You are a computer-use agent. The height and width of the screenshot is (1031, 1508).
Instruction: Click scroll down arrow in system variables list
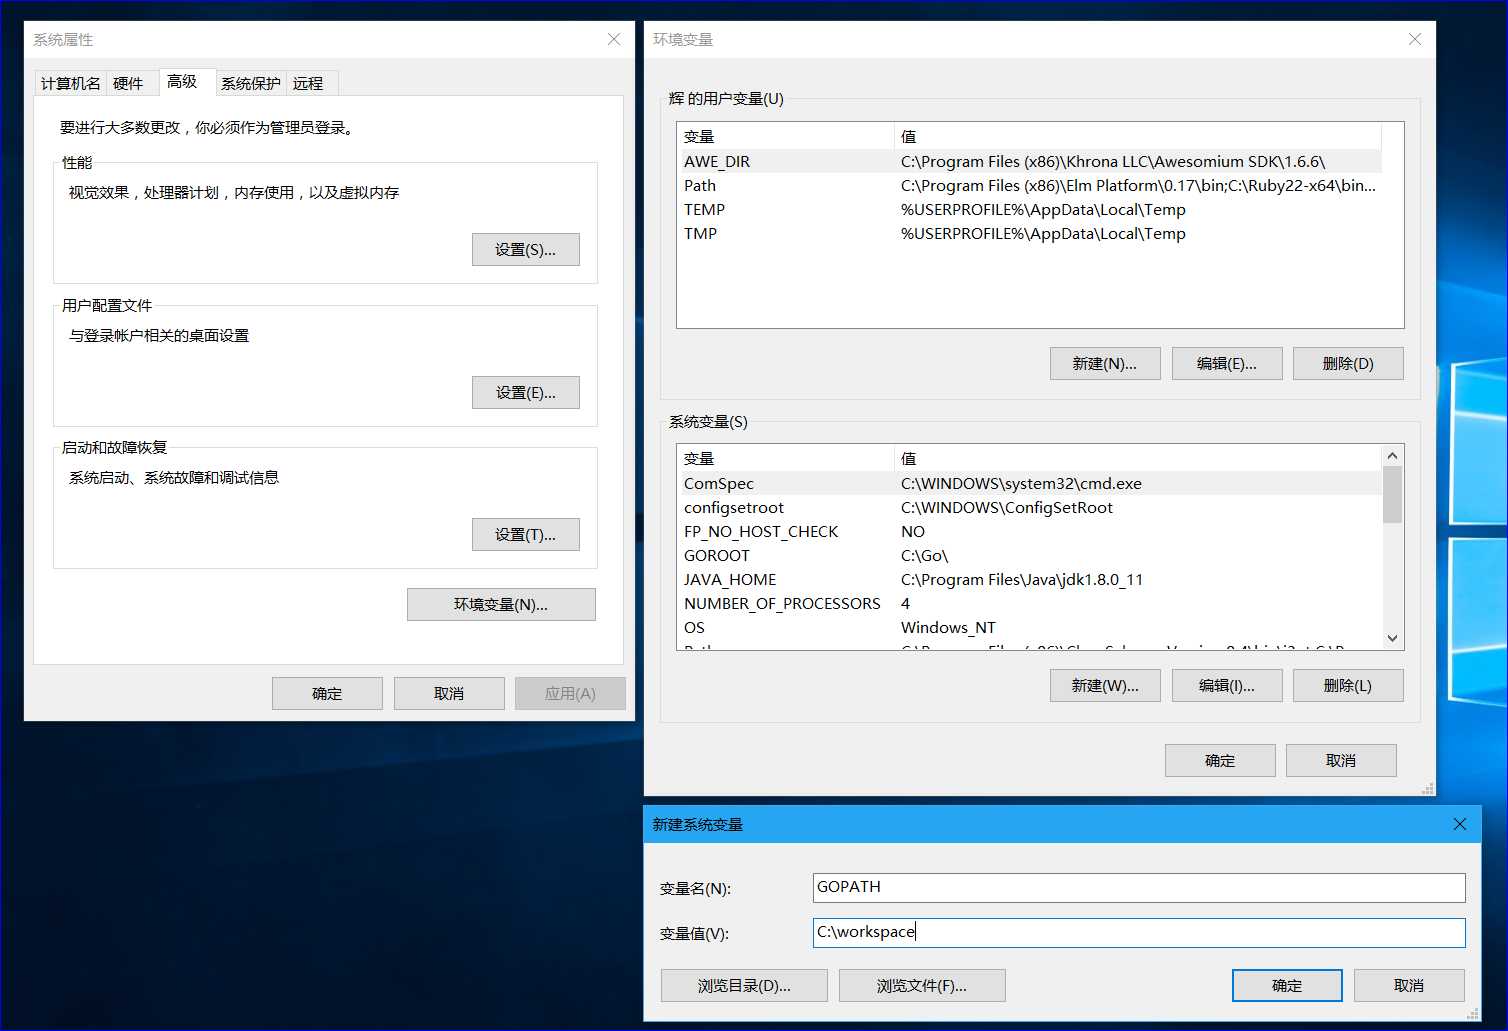point(1392,638)
